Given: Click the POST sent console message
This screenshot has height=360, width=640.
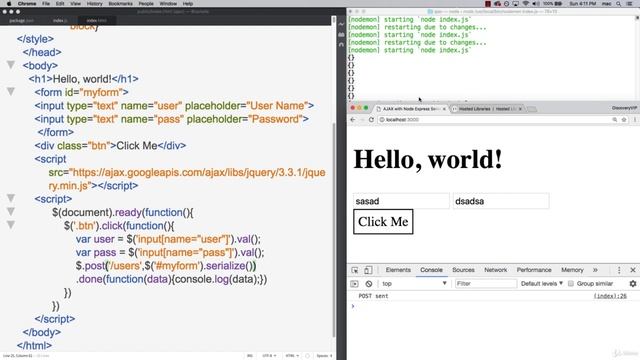Looking at the screenshot, I should tap(373, 296).
